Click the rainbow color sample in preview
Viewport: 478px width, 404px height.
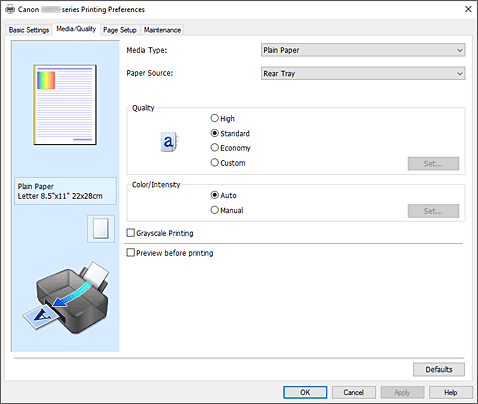click(x=46, y=80)
